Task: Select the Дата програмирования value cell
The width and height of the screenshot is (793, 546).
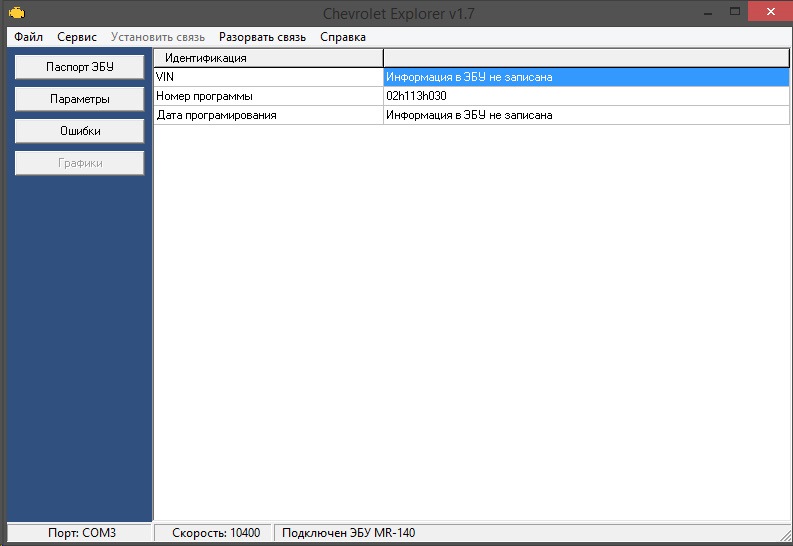Action: tap(587, 115)
